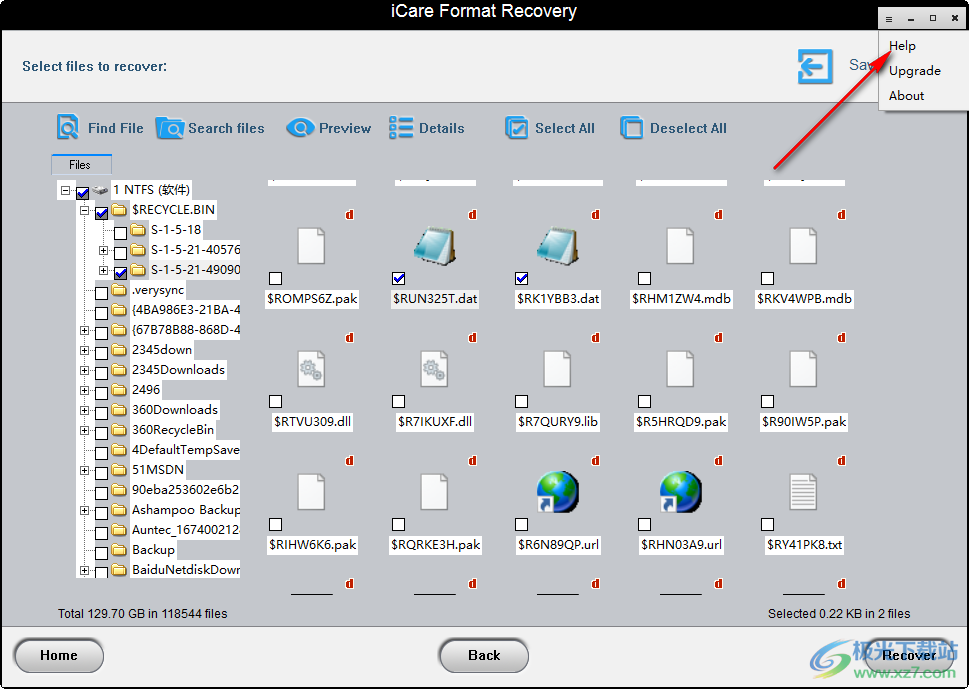
Task: Click the Back button
Action: point(484,656)
